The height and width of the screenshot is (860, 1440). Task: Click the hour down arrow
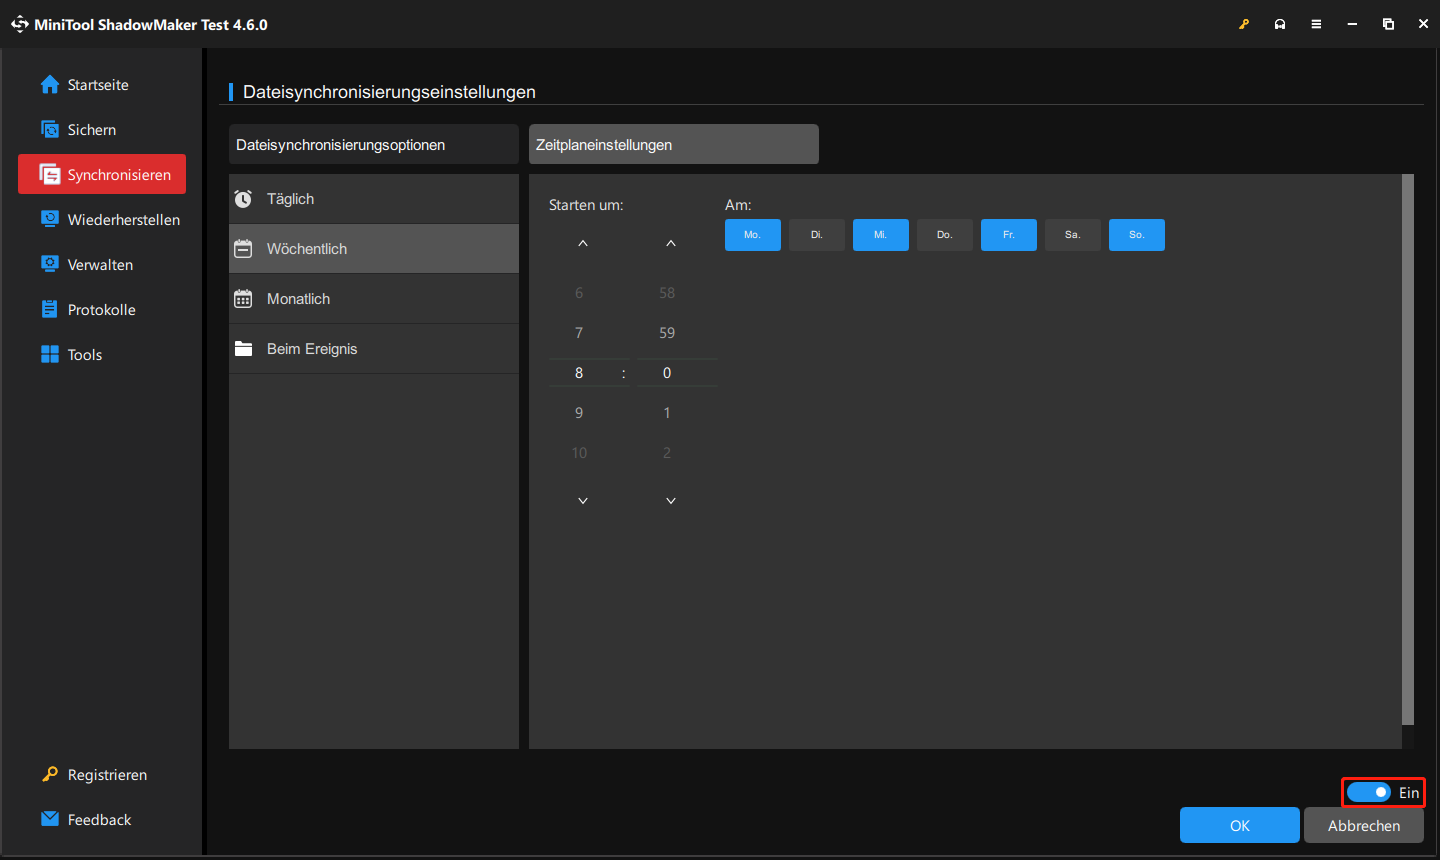[583, 500]
